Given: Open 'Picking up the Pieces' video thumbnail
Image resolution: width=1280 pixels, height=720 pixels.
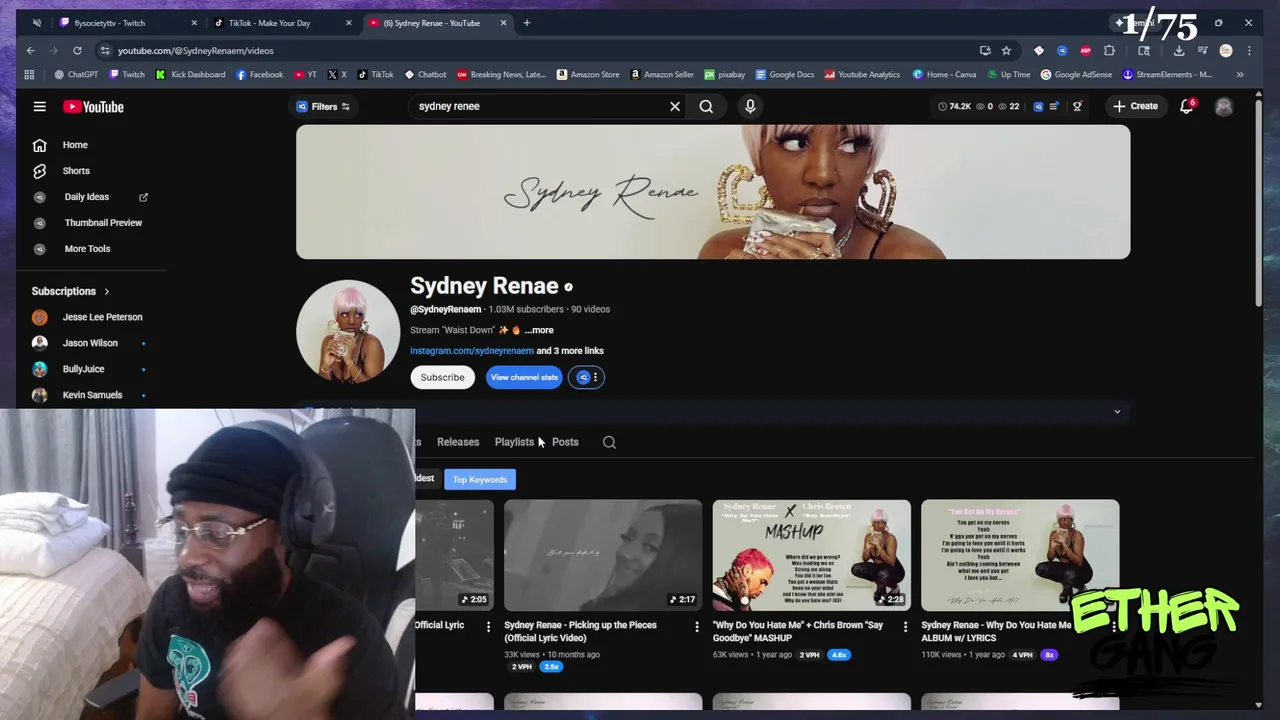Looking at the screenshot, I should pyautogui.click(x=603, y=555).
